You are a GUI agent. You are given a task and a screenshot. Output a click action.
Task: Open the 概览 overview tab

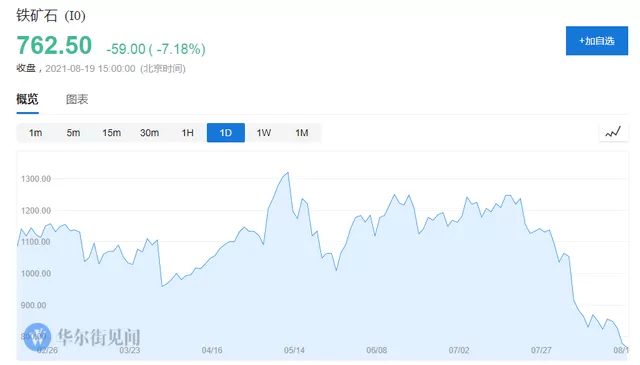(x=27, y=99)
